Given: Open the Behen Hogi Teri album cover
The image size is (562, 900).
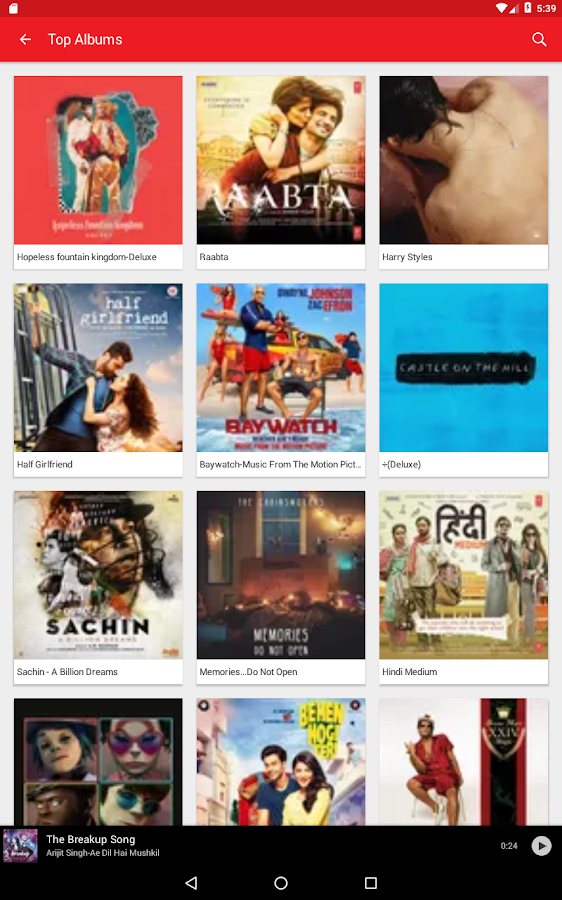Looking at the screenshot, I should (x=281, y=762).
